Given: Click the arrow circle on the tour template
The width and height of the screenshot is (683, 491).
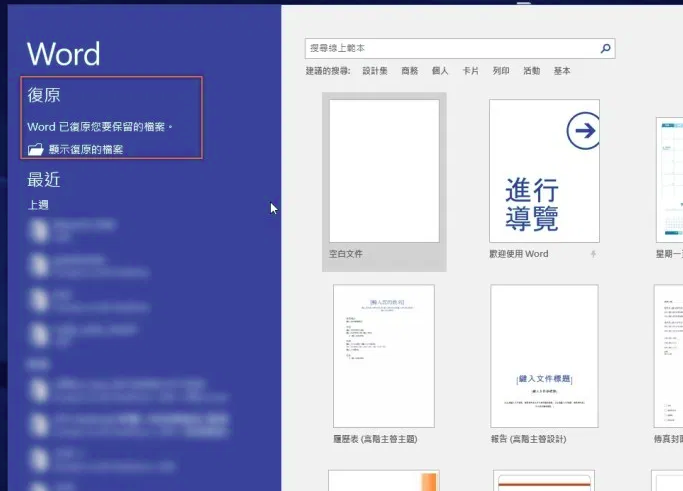Looking at the screenshot, I should (x=583, y=131).
